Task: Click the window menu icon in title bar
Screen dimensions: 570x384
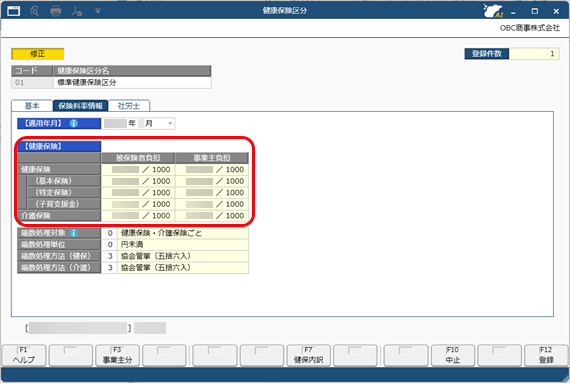Action: 13,11
